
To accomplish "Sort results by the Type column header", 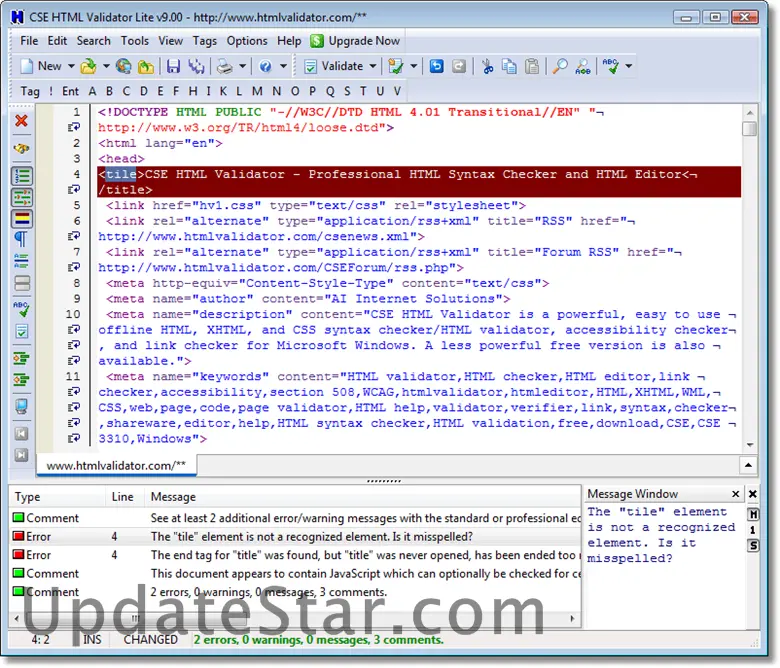I will point(57,497).
